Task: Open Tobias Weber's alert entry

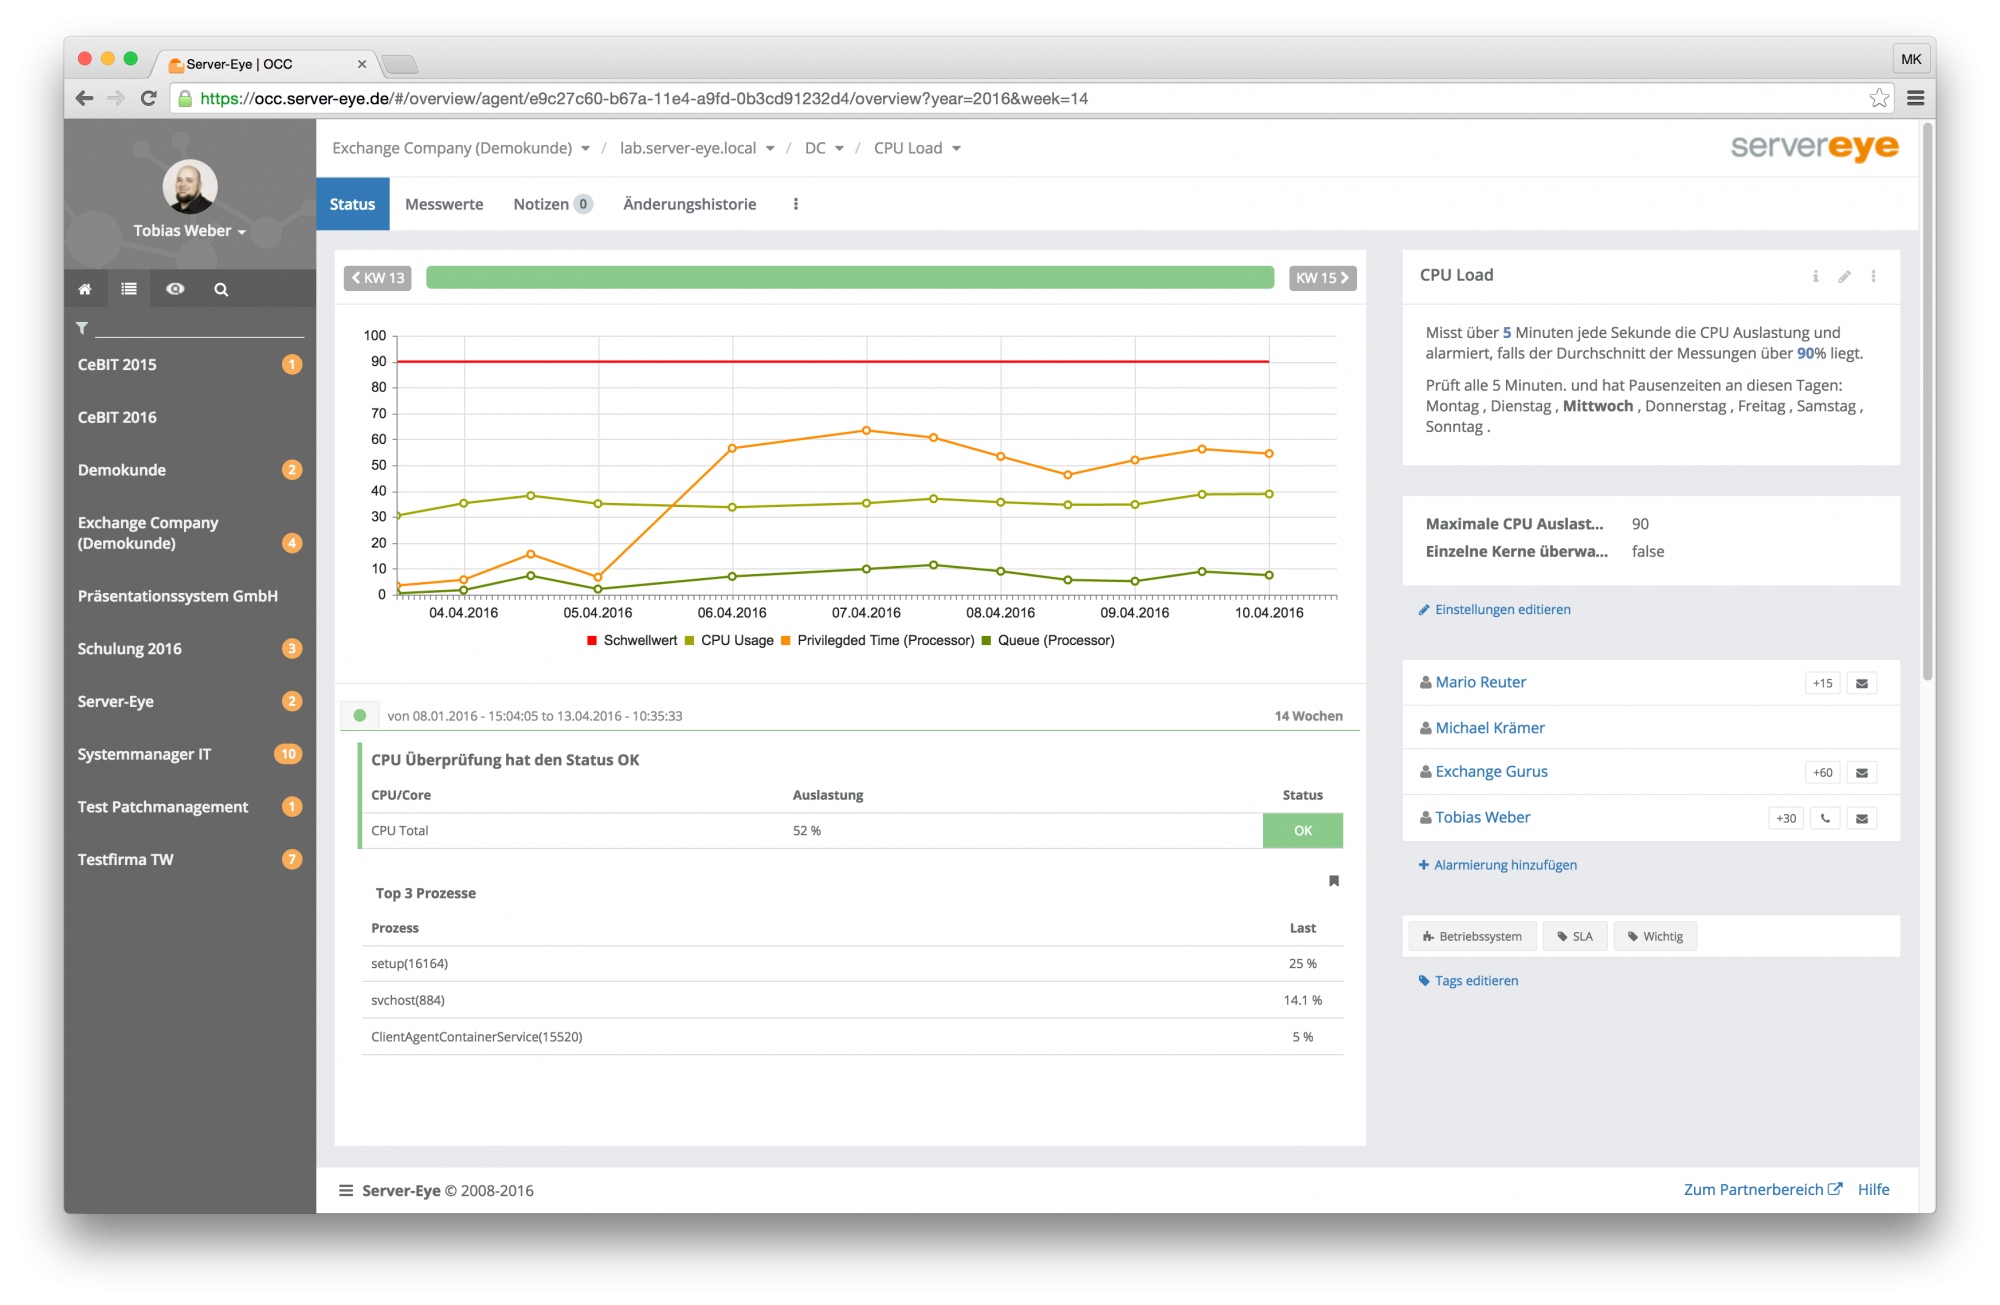Action: click(1482, 818)
